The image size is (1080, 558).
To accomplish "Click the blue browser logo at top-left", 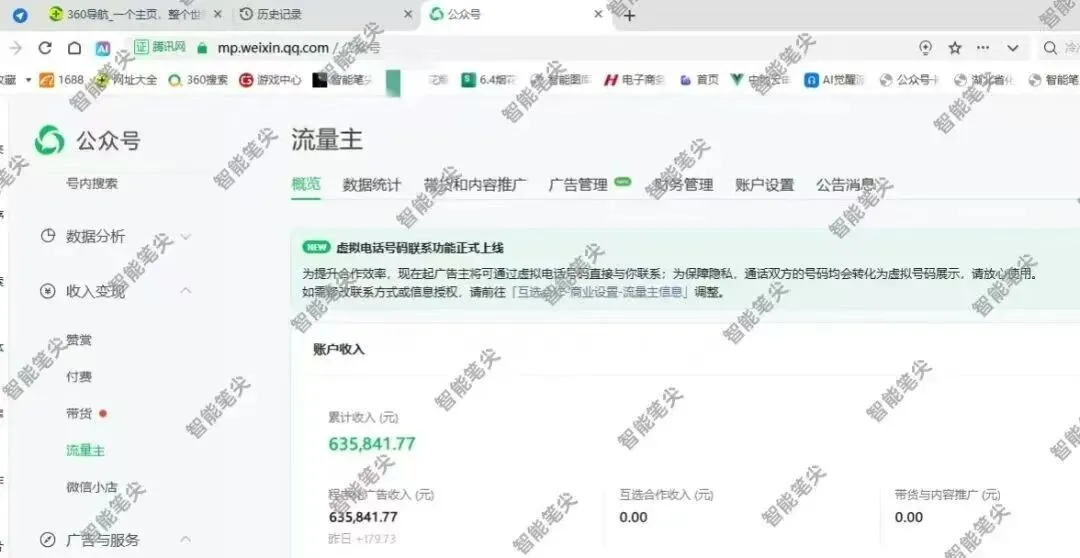I will [20, 15].
